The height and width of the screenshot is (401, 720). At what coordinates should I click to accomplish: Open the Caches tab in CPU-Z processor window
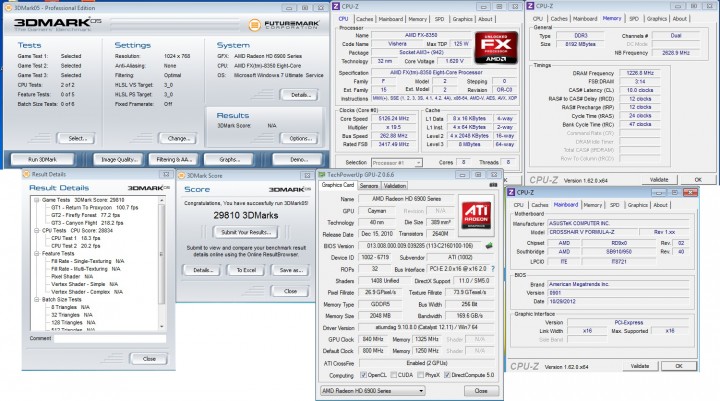pos(365,19)
